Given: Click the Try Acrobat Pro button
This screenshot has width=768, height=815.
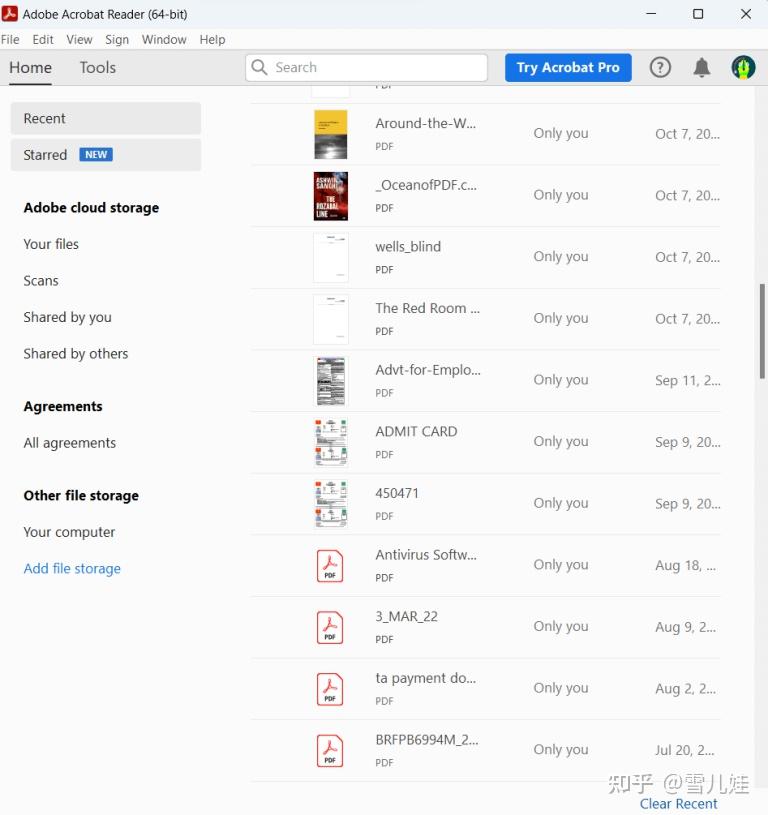Looking at the screenshot, I should (x=568, y=68).
